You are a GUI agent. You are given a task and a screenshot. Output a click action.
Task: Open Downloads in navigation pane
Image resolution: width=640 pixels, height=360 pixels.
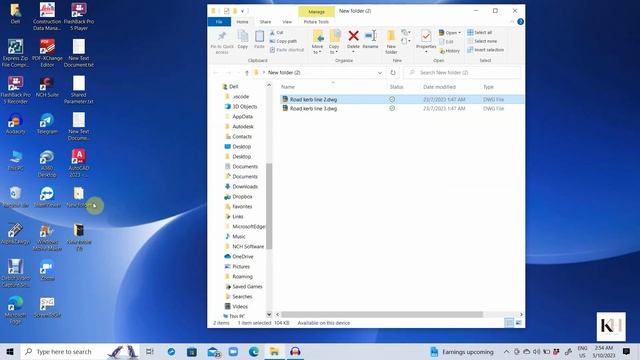241,187
